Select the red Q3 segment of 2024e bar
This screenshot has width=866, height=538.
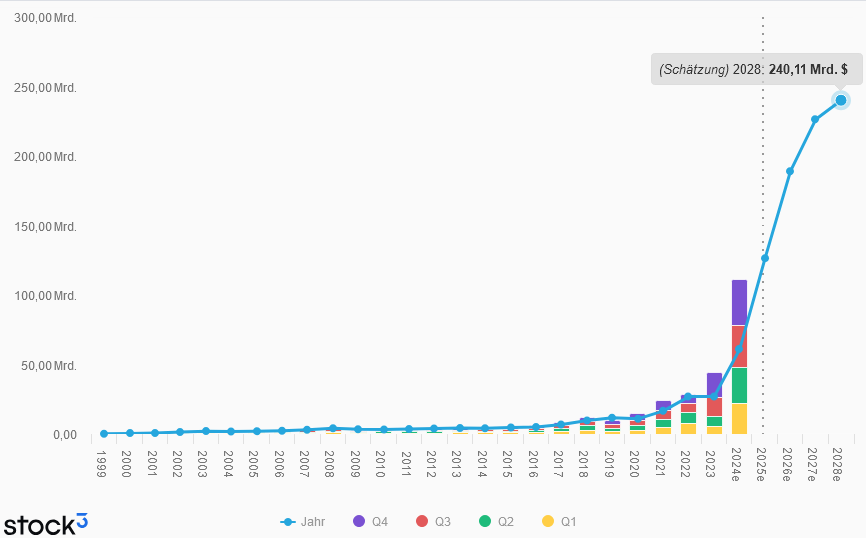coord(739,346)
